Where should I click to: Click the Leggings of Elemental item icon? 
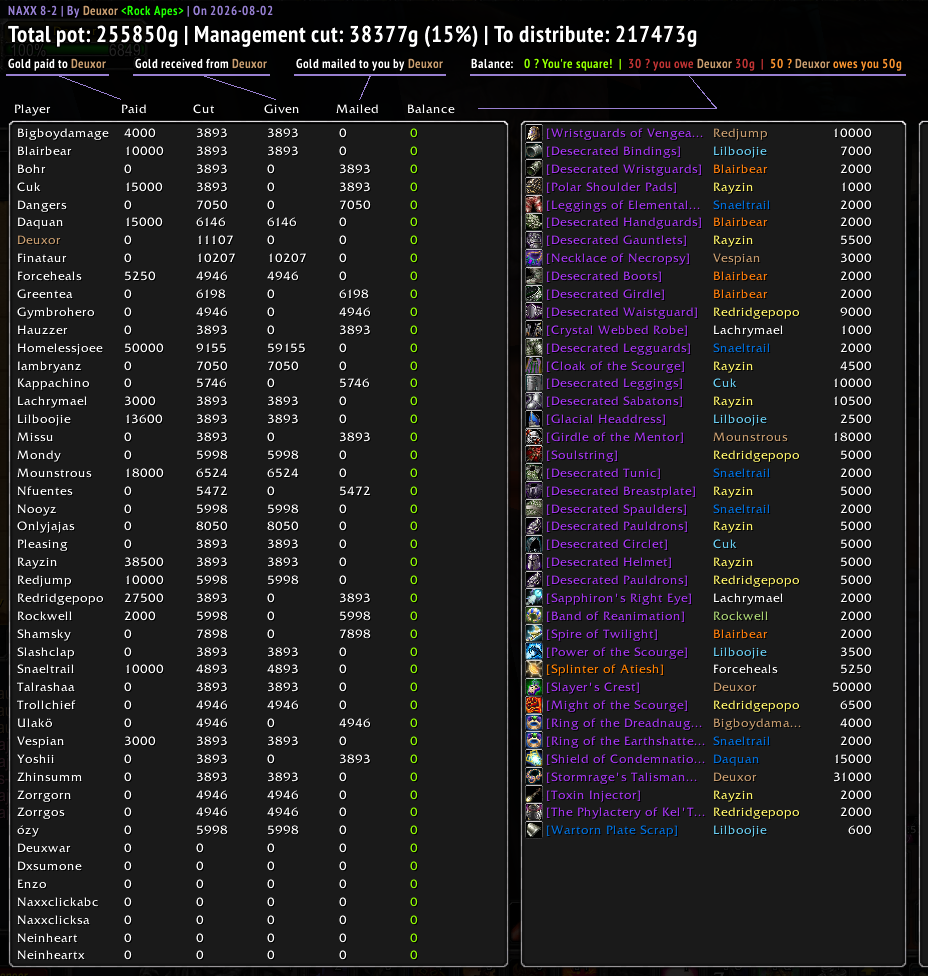click(x=534, y=205)
